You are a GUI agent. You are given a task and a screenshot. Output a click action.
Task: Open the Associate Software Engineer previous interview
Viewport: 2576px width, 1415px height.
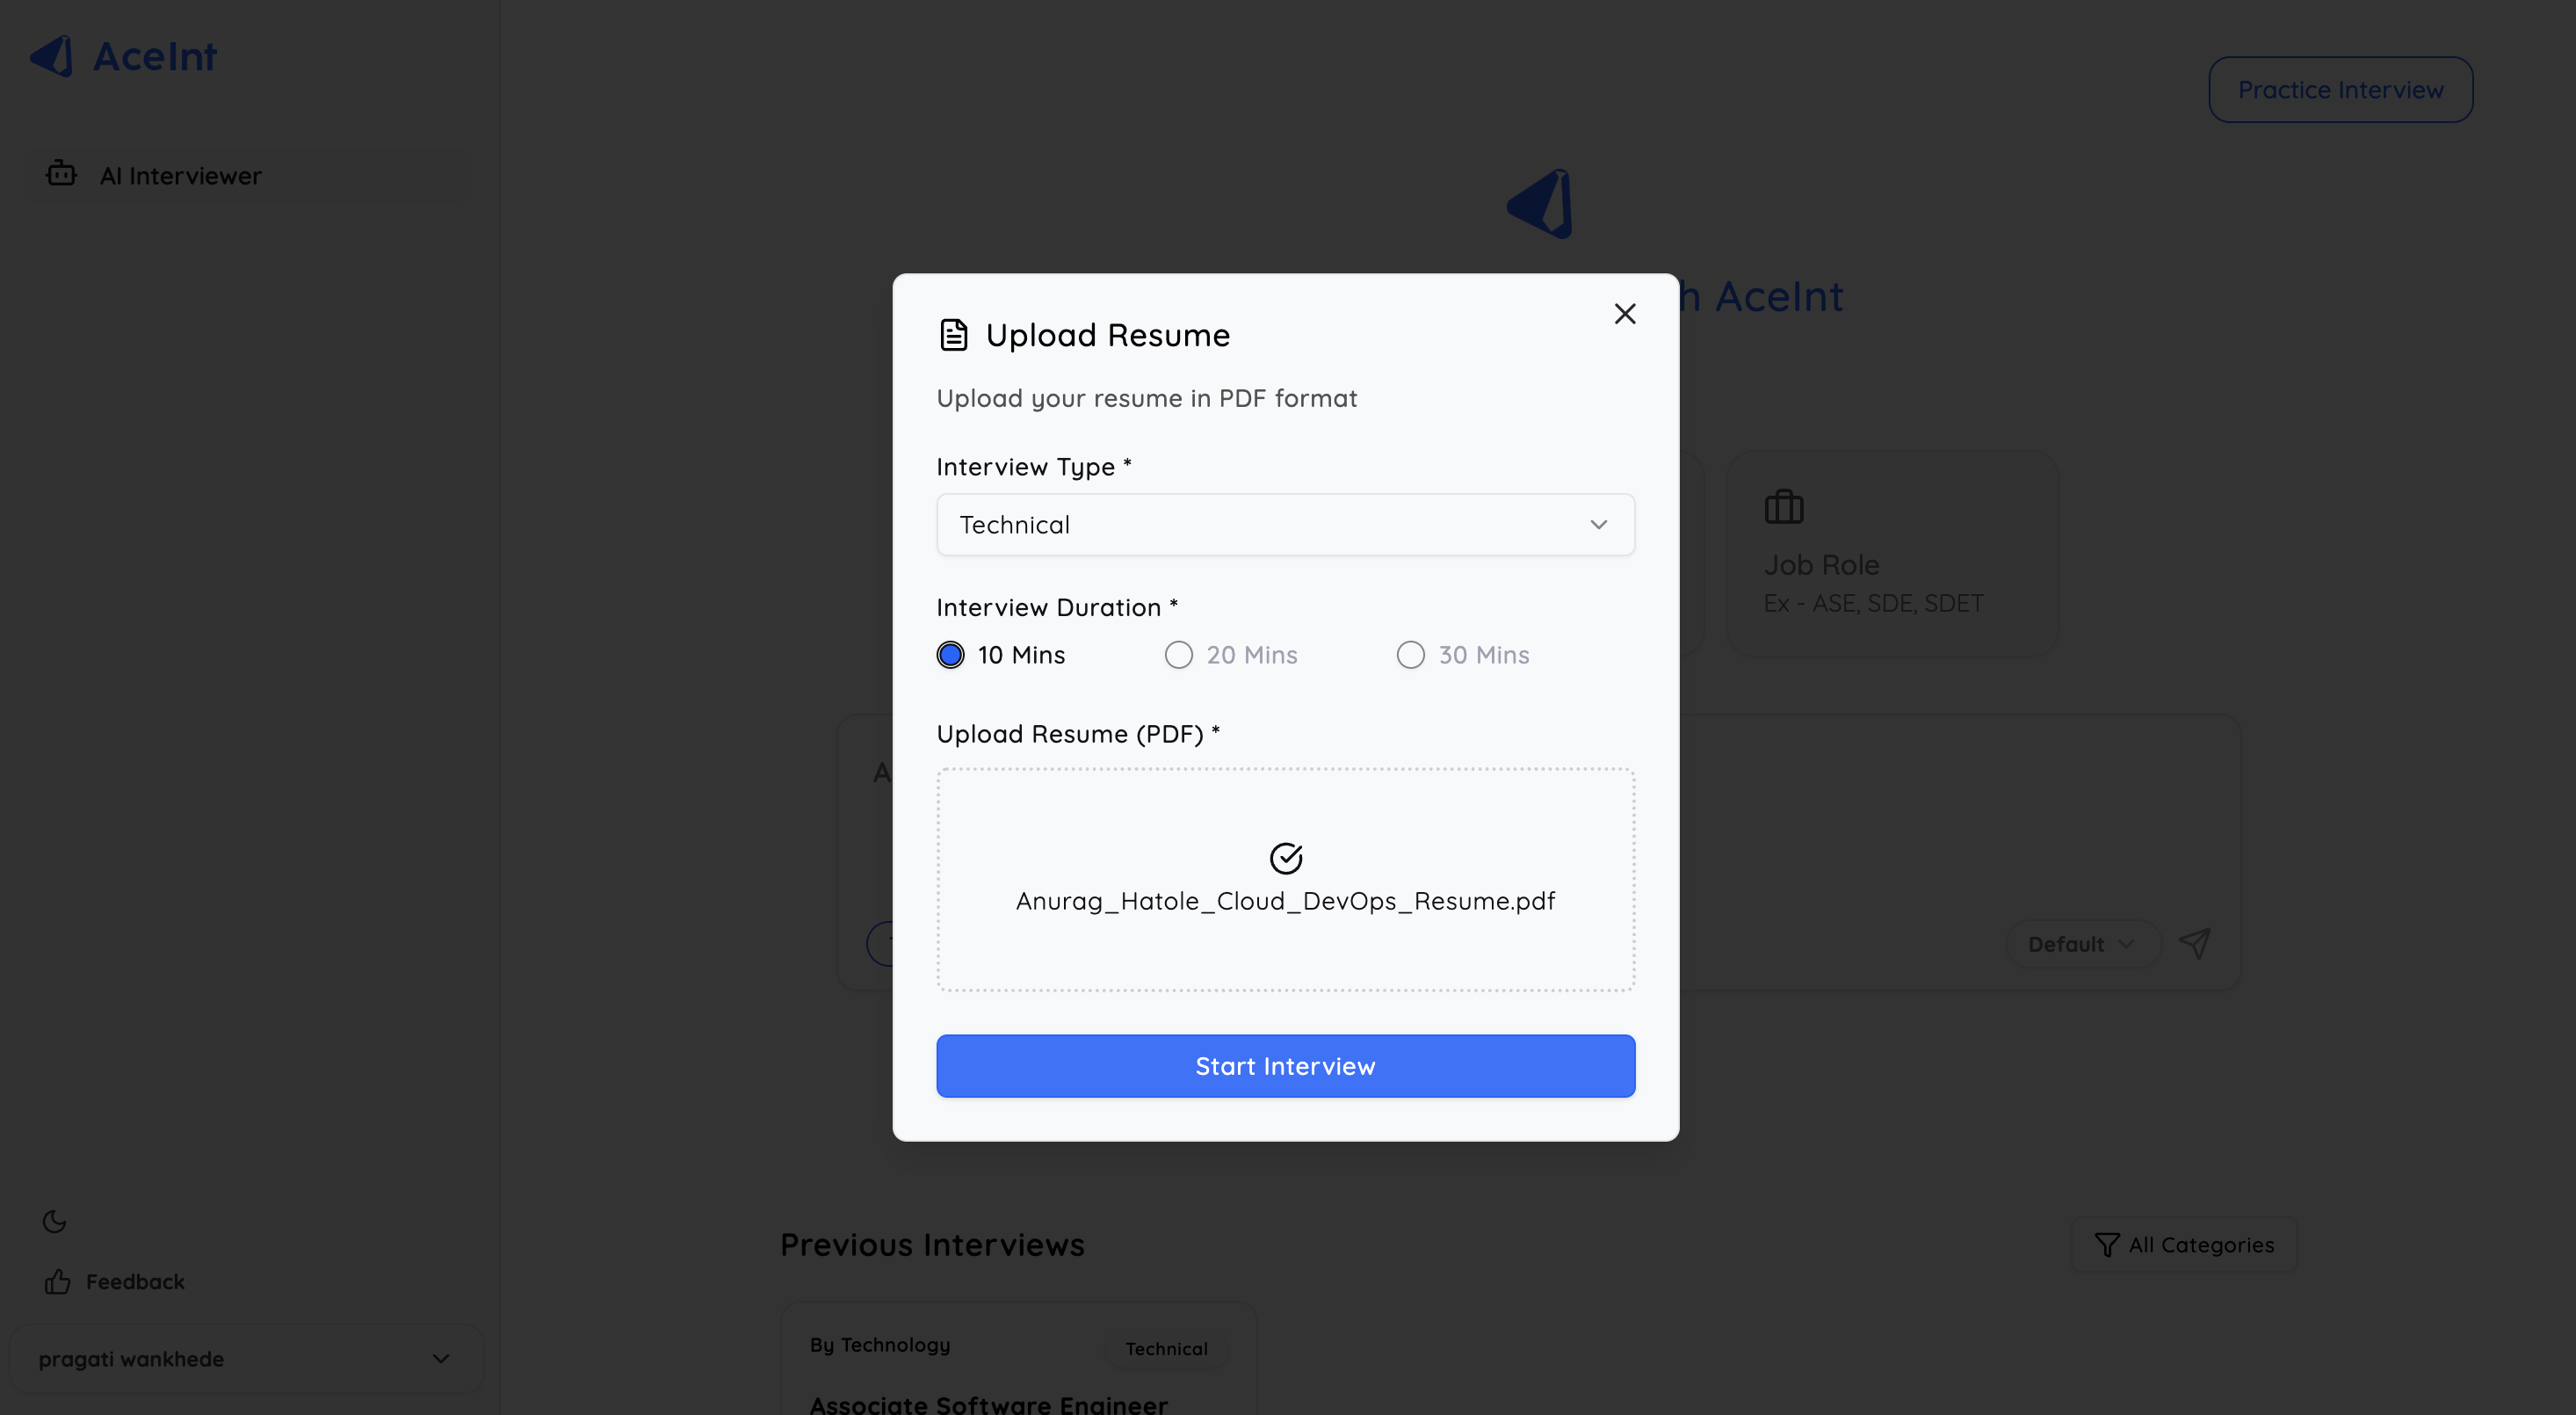click(x=1018, y=1360)
